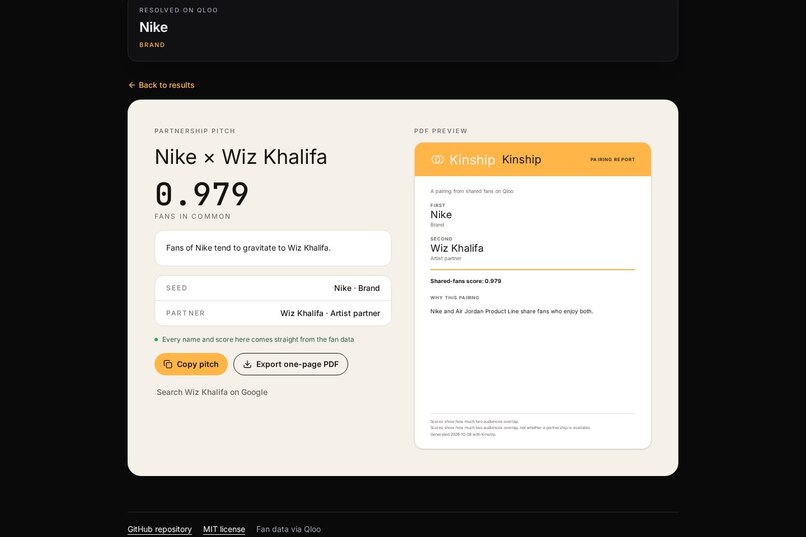Click the Kinship rings logo in PDF preview
Screen dimensions: 806x537
pyautogui.click(x=437, y=160)
